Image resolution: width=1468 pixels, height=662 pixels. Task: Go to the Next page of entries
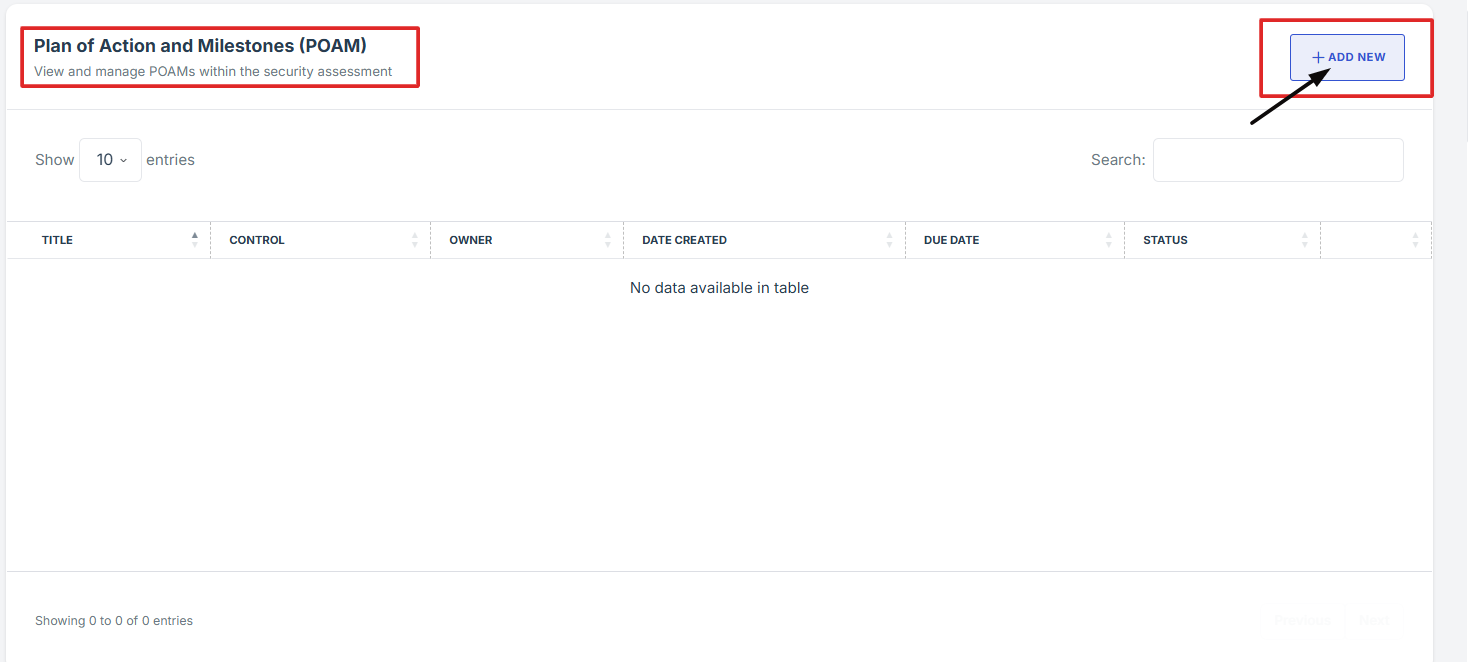[x=1374, y=621]
